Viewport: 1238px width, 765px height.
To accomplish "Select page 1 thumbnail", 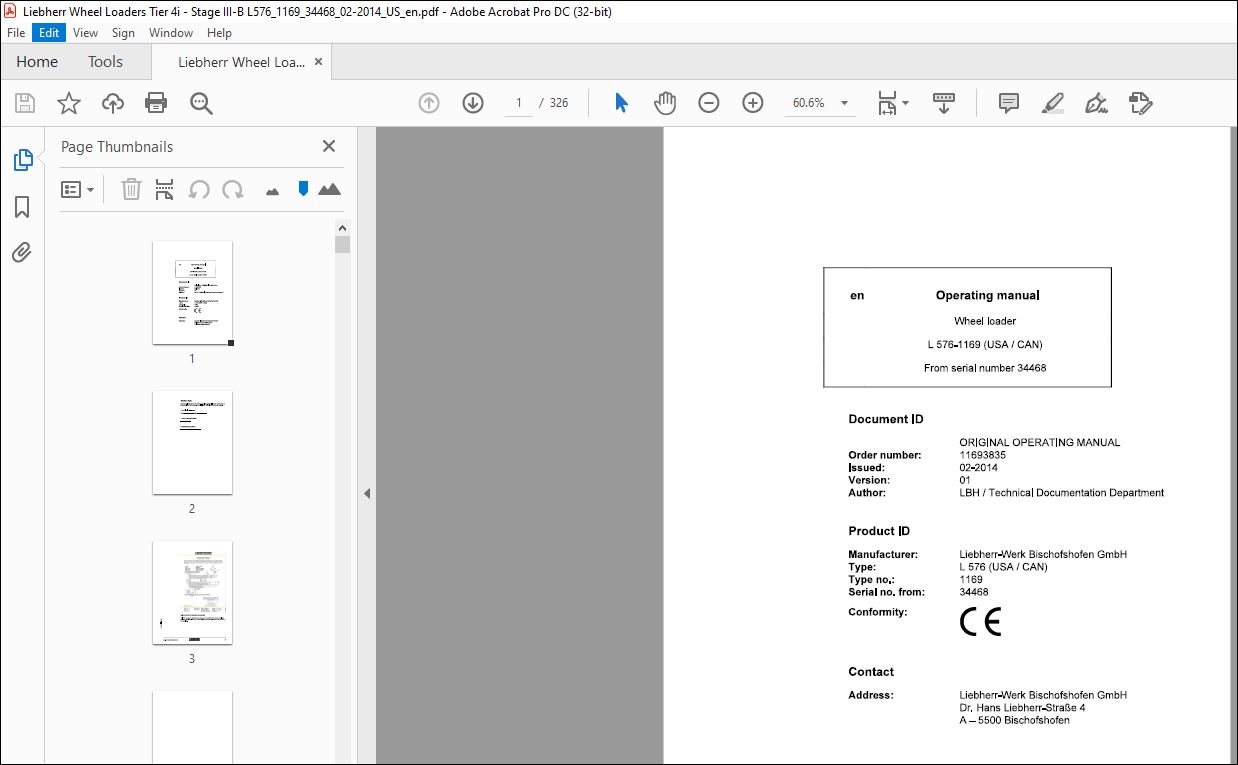I will coord(192,292).
